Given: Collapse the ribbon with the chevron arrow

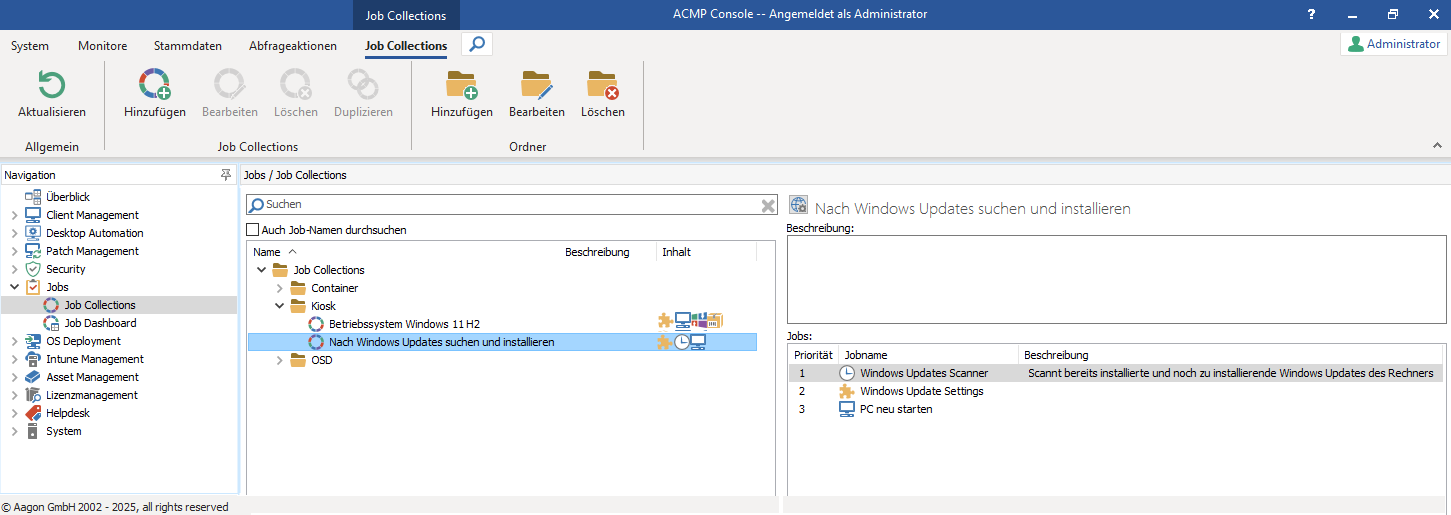Looking at the screenshot, I should pyautogui.click(x=1437, y=146).
